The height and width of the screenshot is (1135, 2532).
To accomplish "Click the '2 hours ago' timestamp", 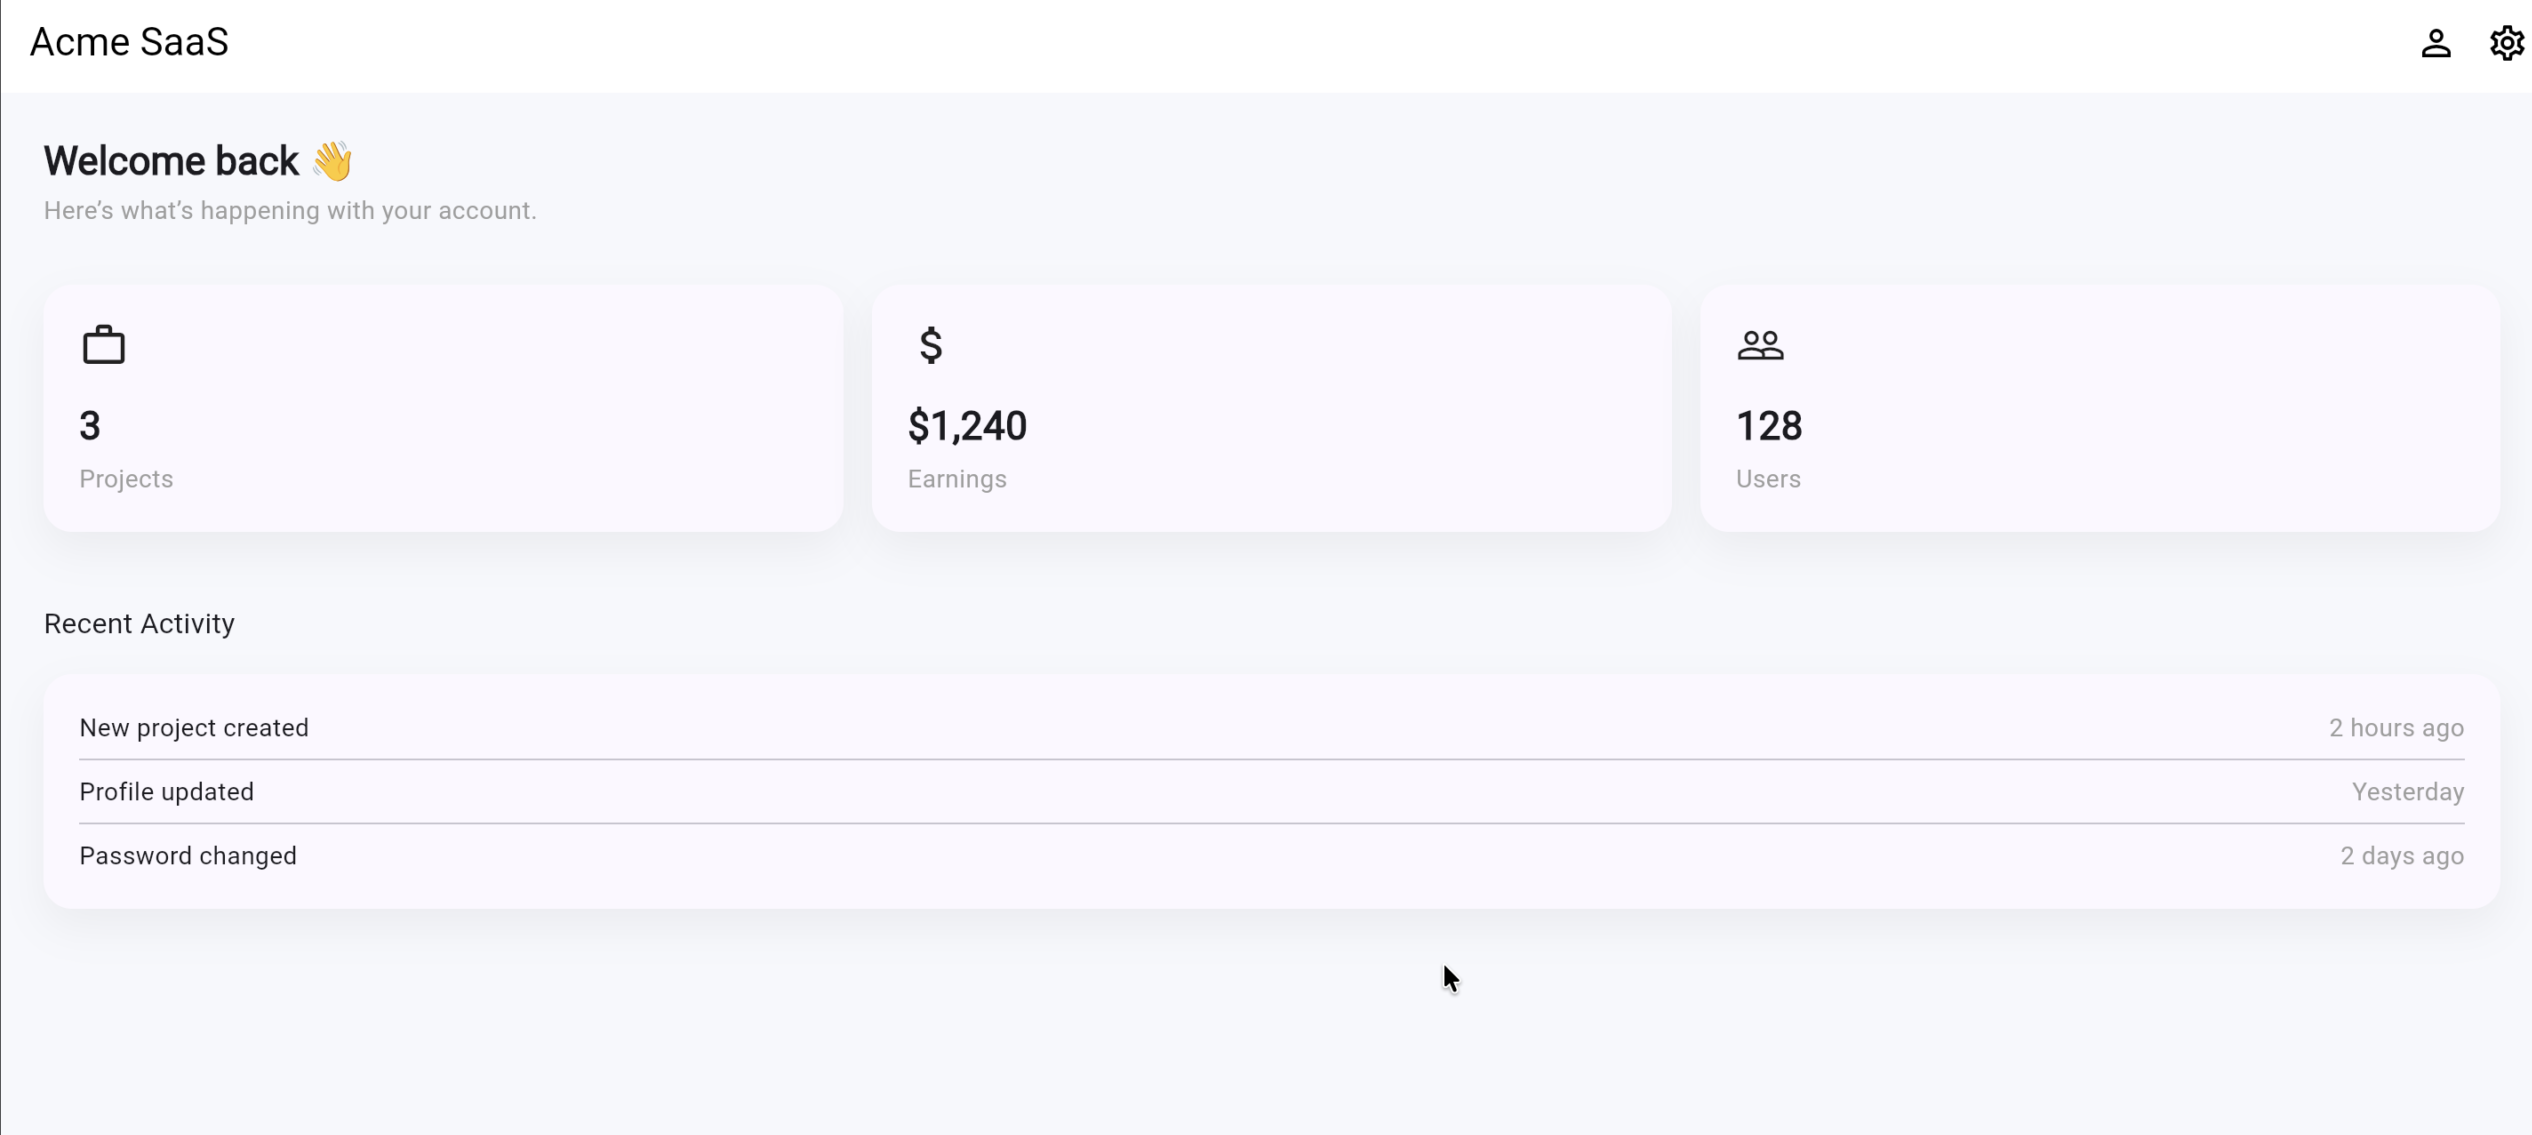I will tap(2396, 728).
